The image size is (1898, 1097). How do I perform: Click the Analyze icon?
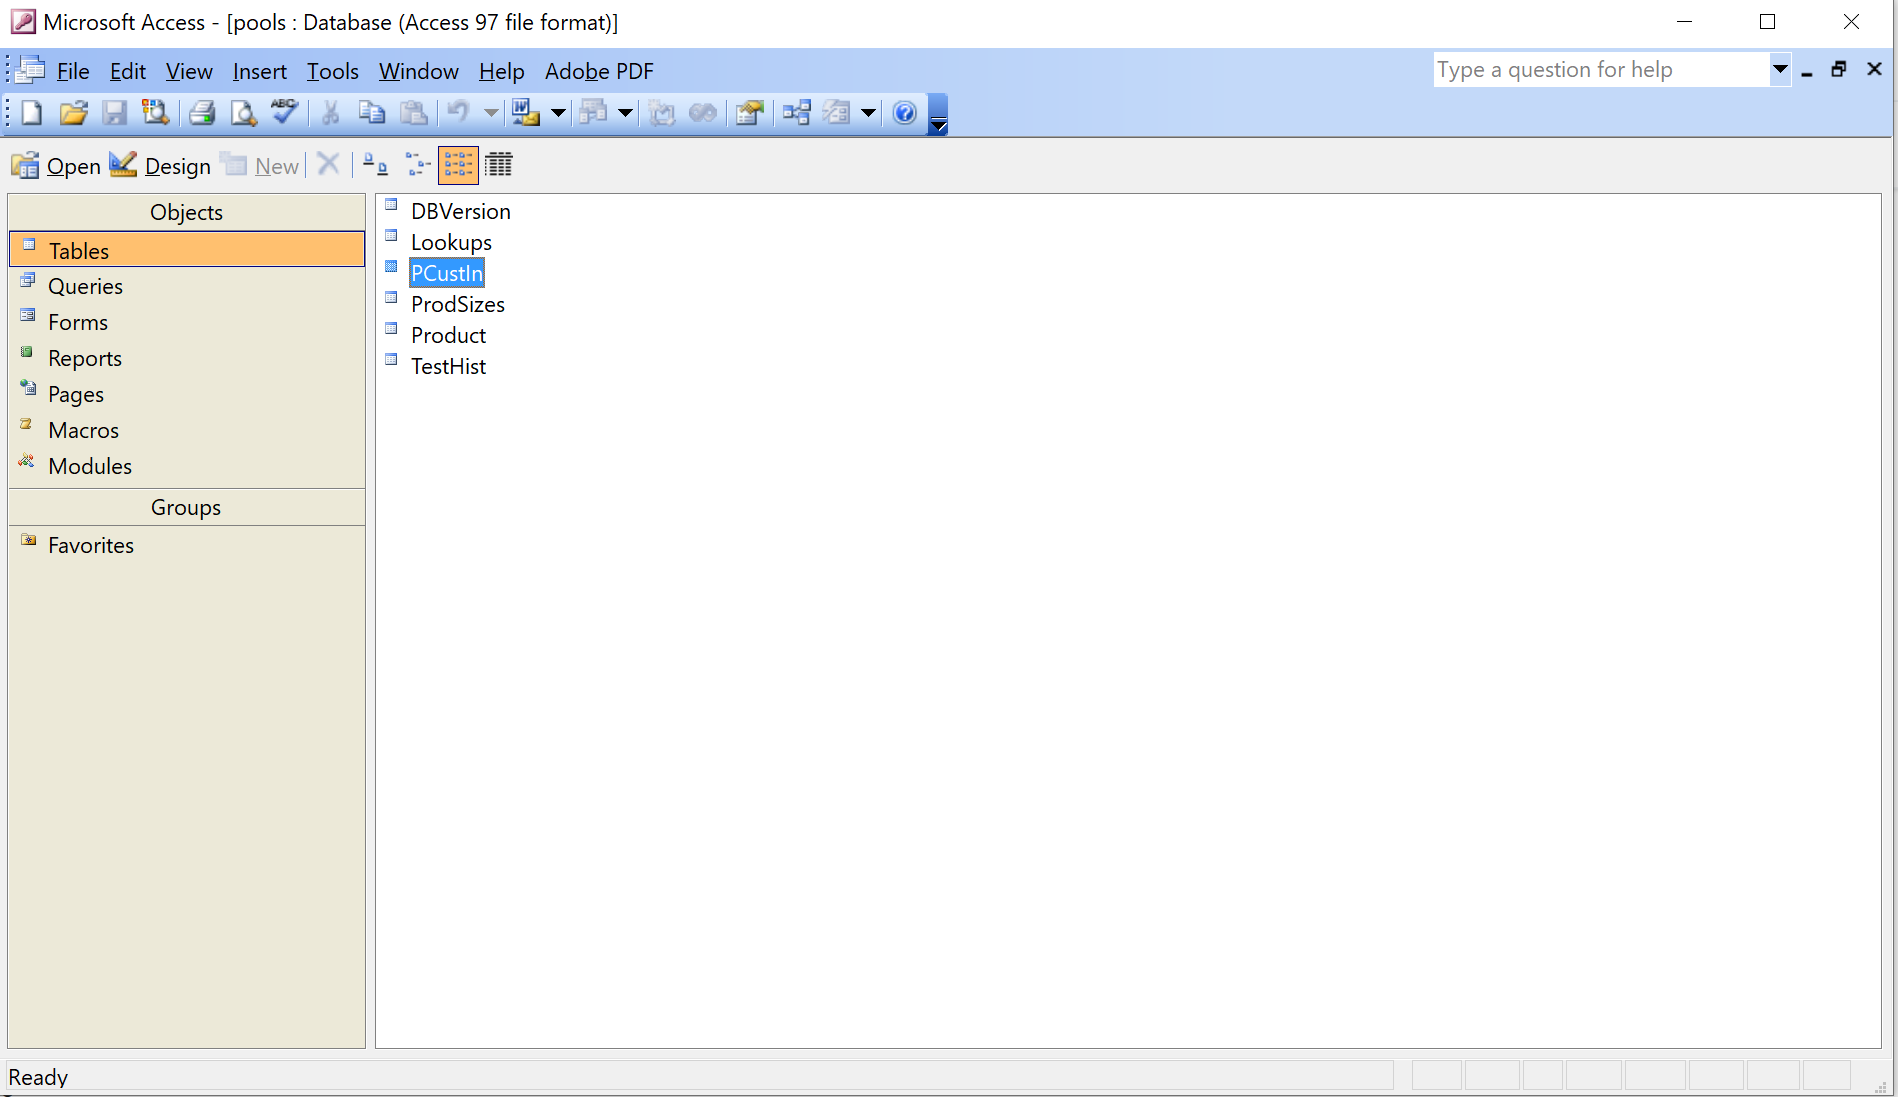593,113
